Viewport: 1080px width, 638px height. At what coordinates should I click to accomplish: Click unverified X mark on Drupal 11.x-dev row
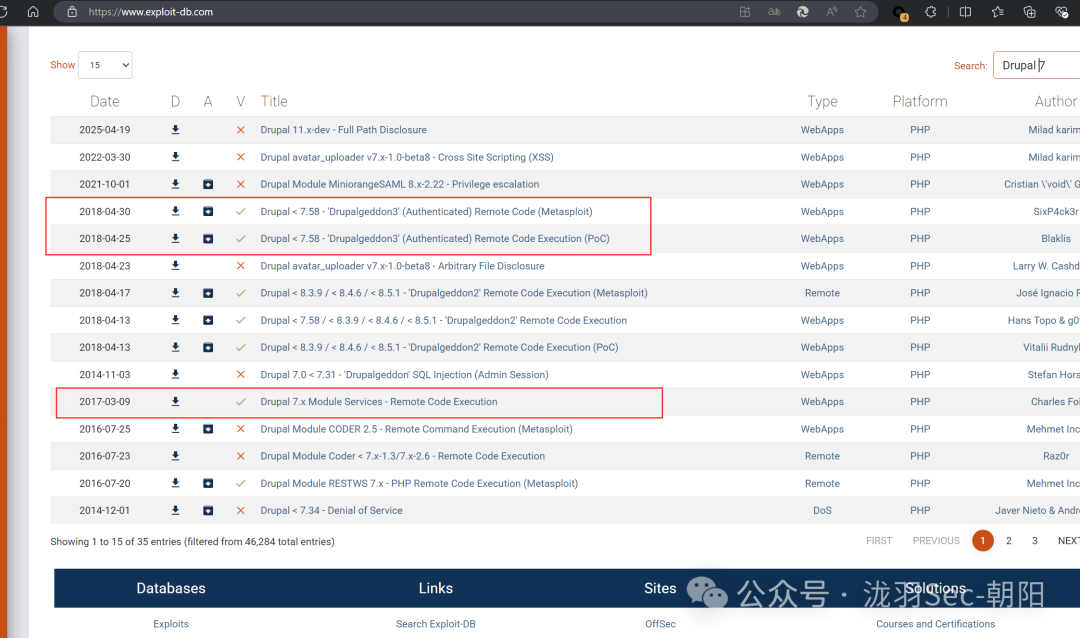pyautogui.click(x=240, y=130)
